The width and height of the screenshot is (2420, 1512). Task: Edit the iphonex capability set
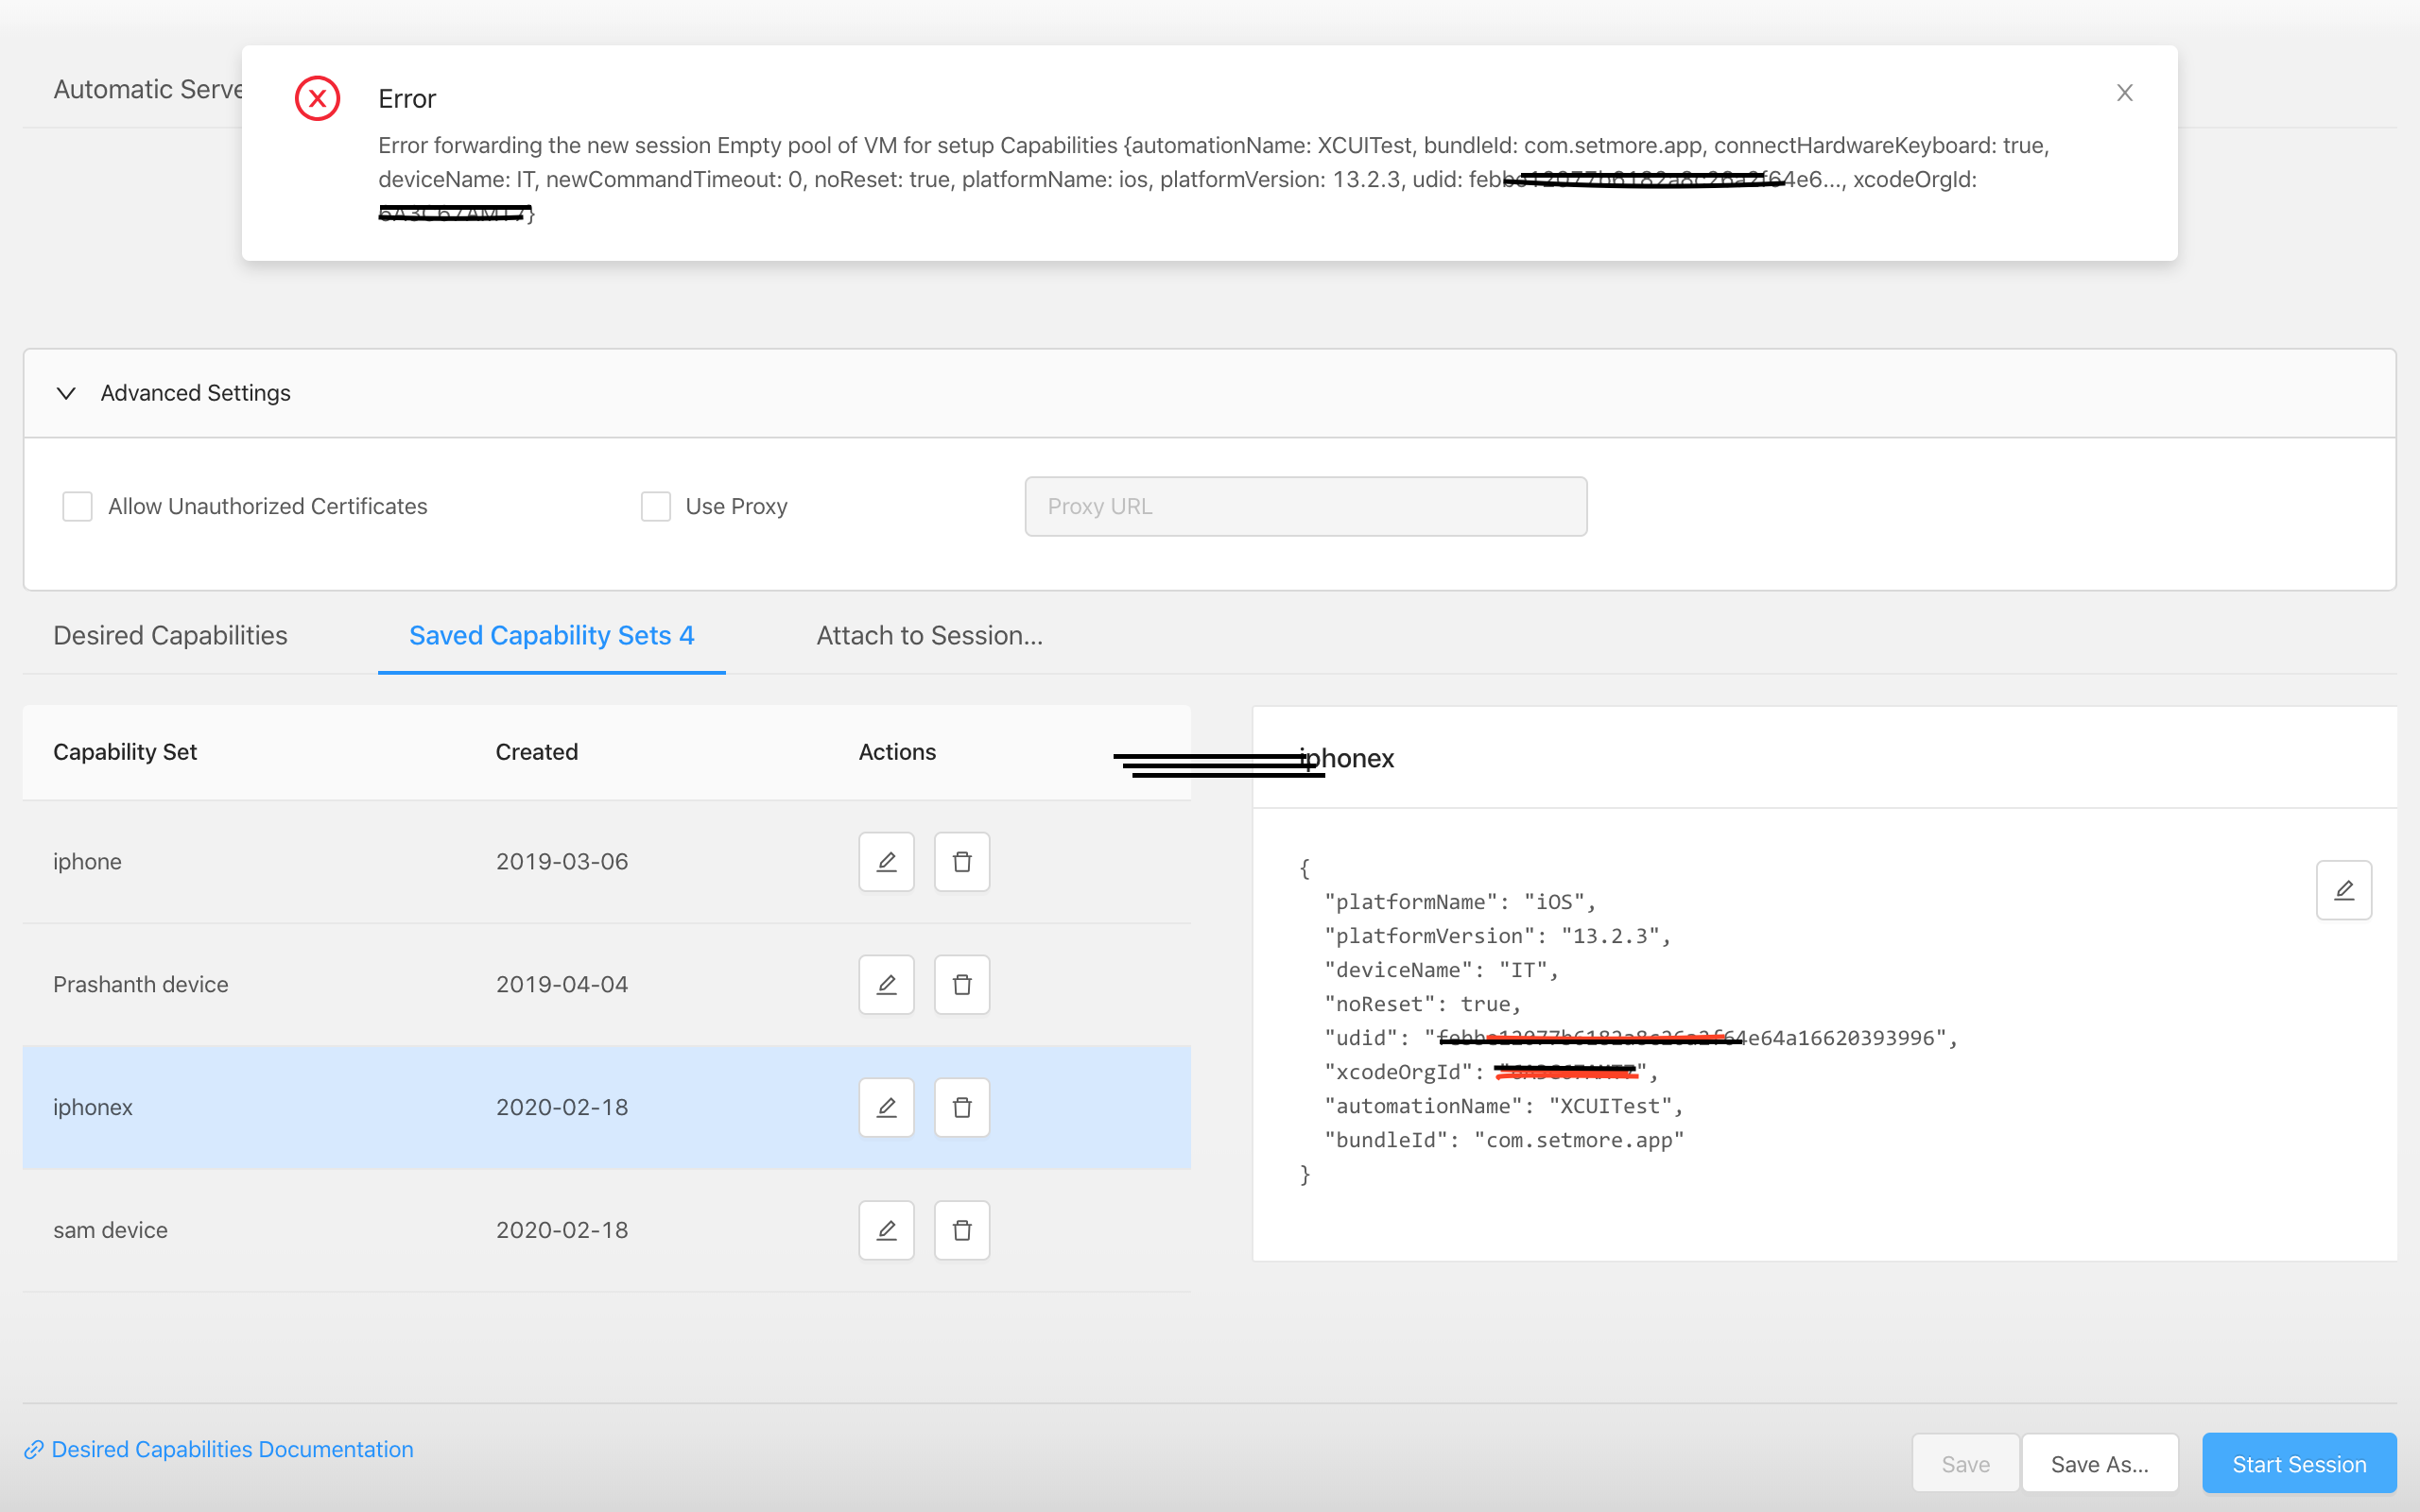coord(886,1107)
